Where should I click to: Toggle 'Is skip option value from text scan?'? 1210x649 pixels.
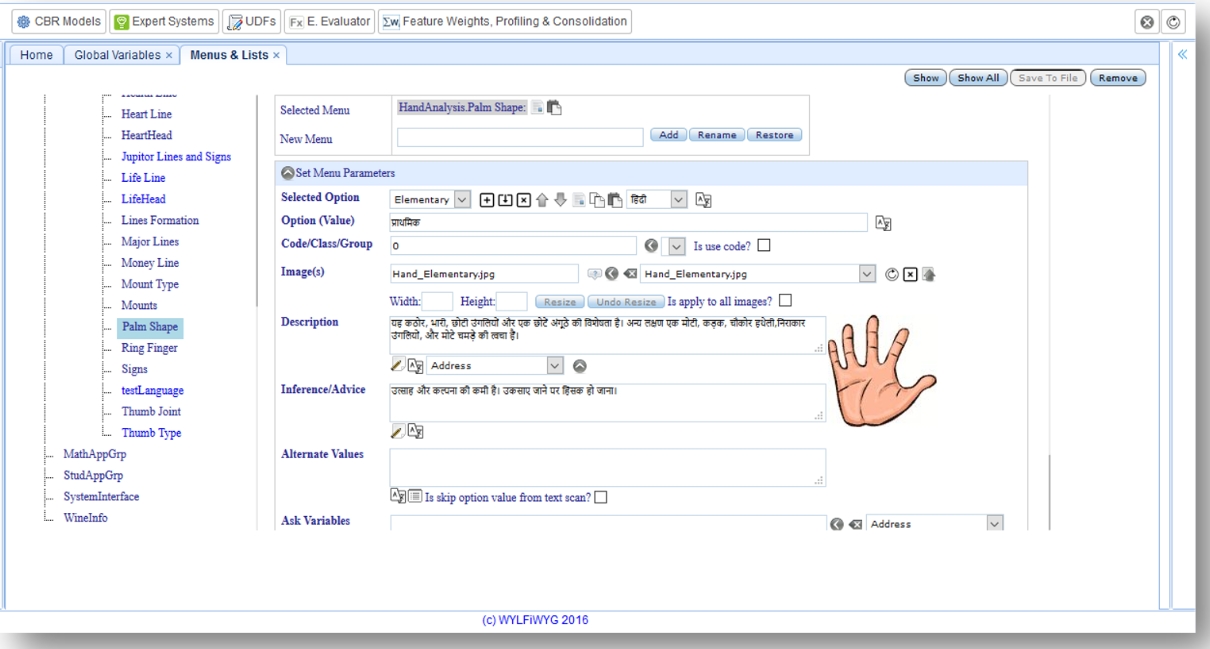point(601,497)
